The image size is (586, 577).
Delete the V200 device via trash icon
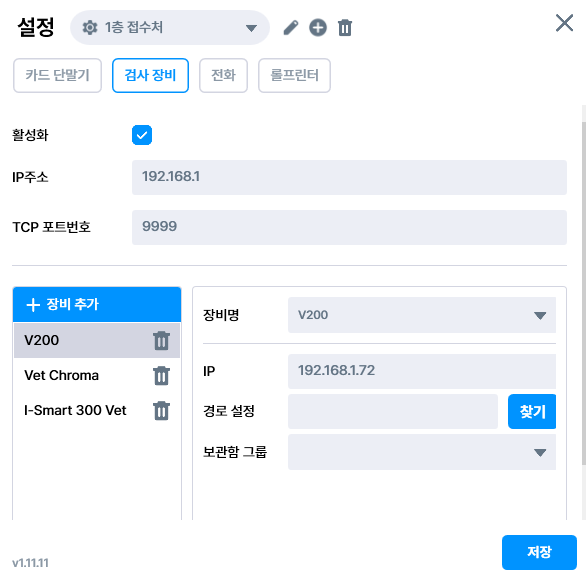pos(161,340)
